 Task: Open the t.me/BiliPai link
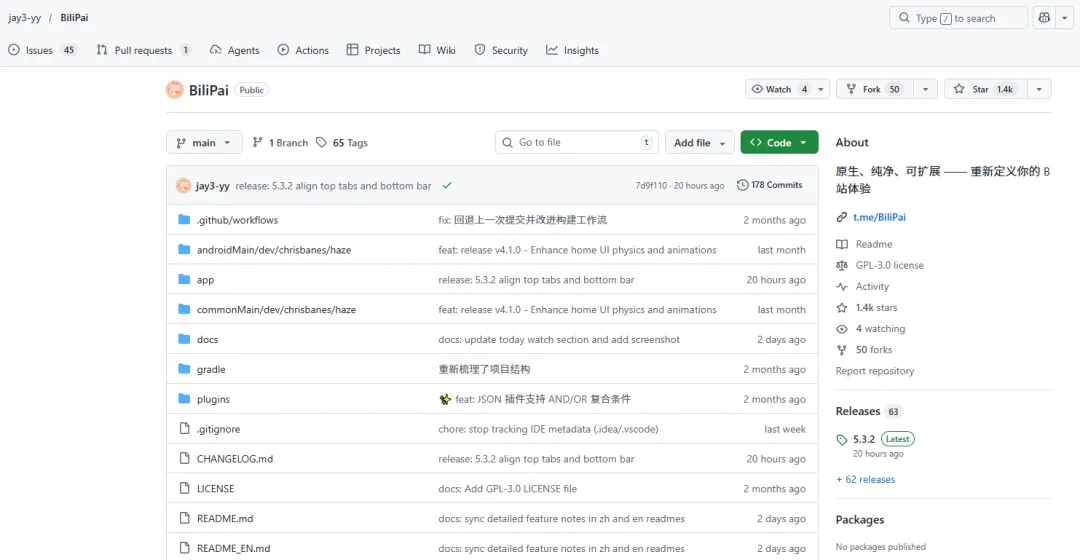pos(879,217)
